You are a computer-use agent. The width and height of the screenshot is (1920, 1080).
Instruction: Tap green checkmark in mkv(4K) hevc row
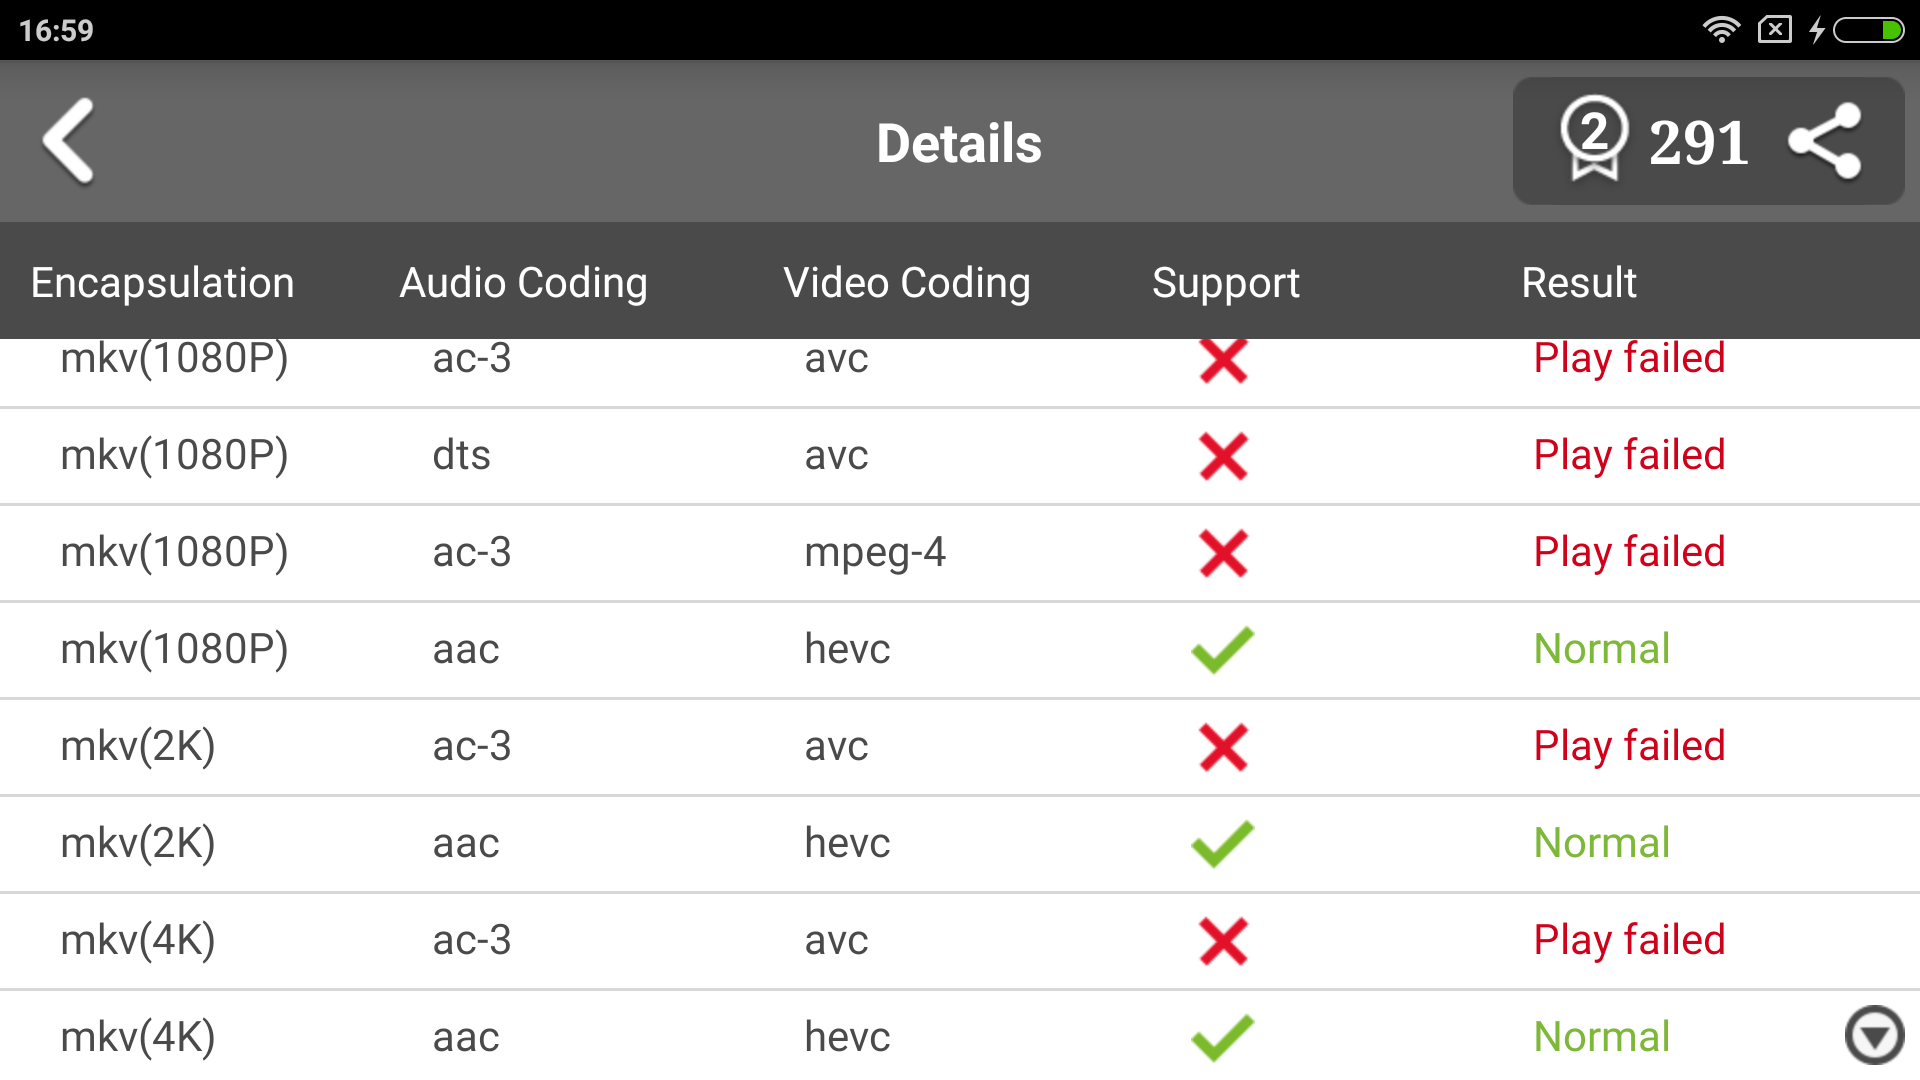(x=1222, y=1038)
